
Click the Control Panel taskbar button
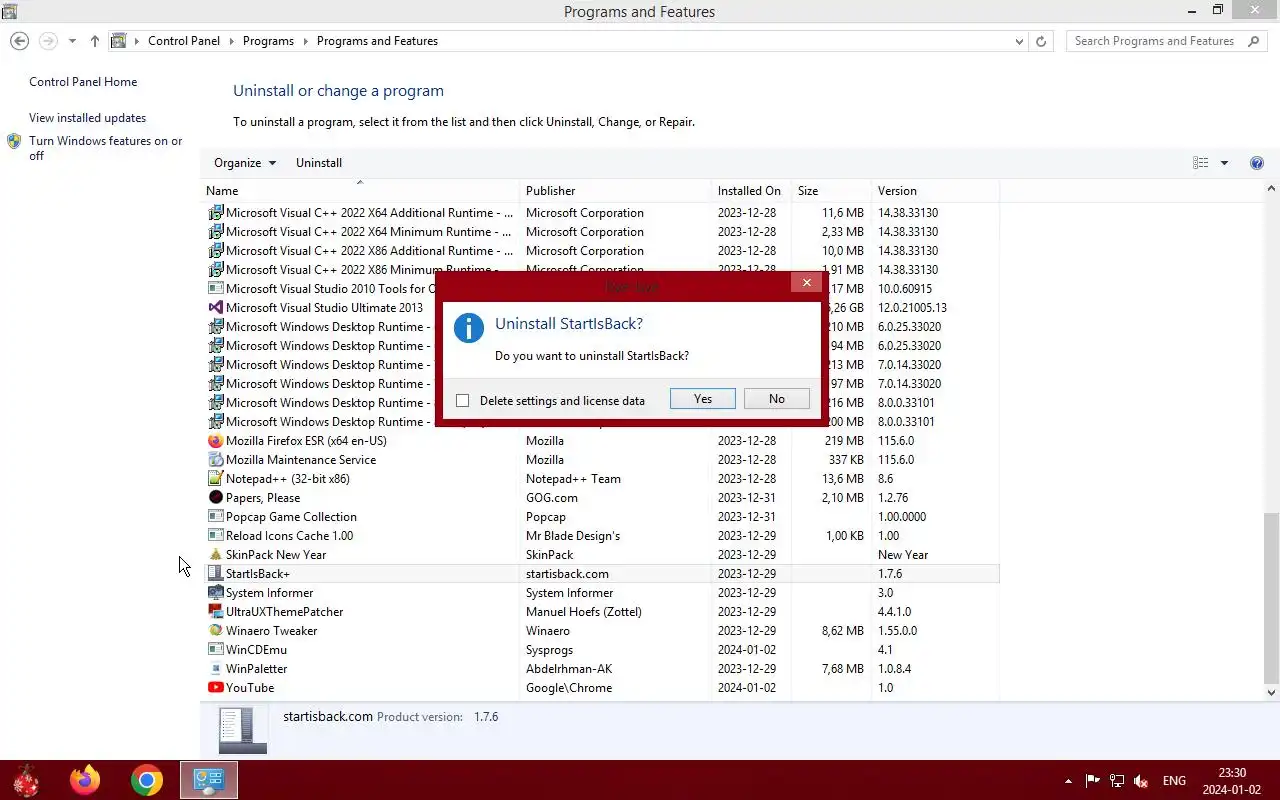tap(209, 780)
